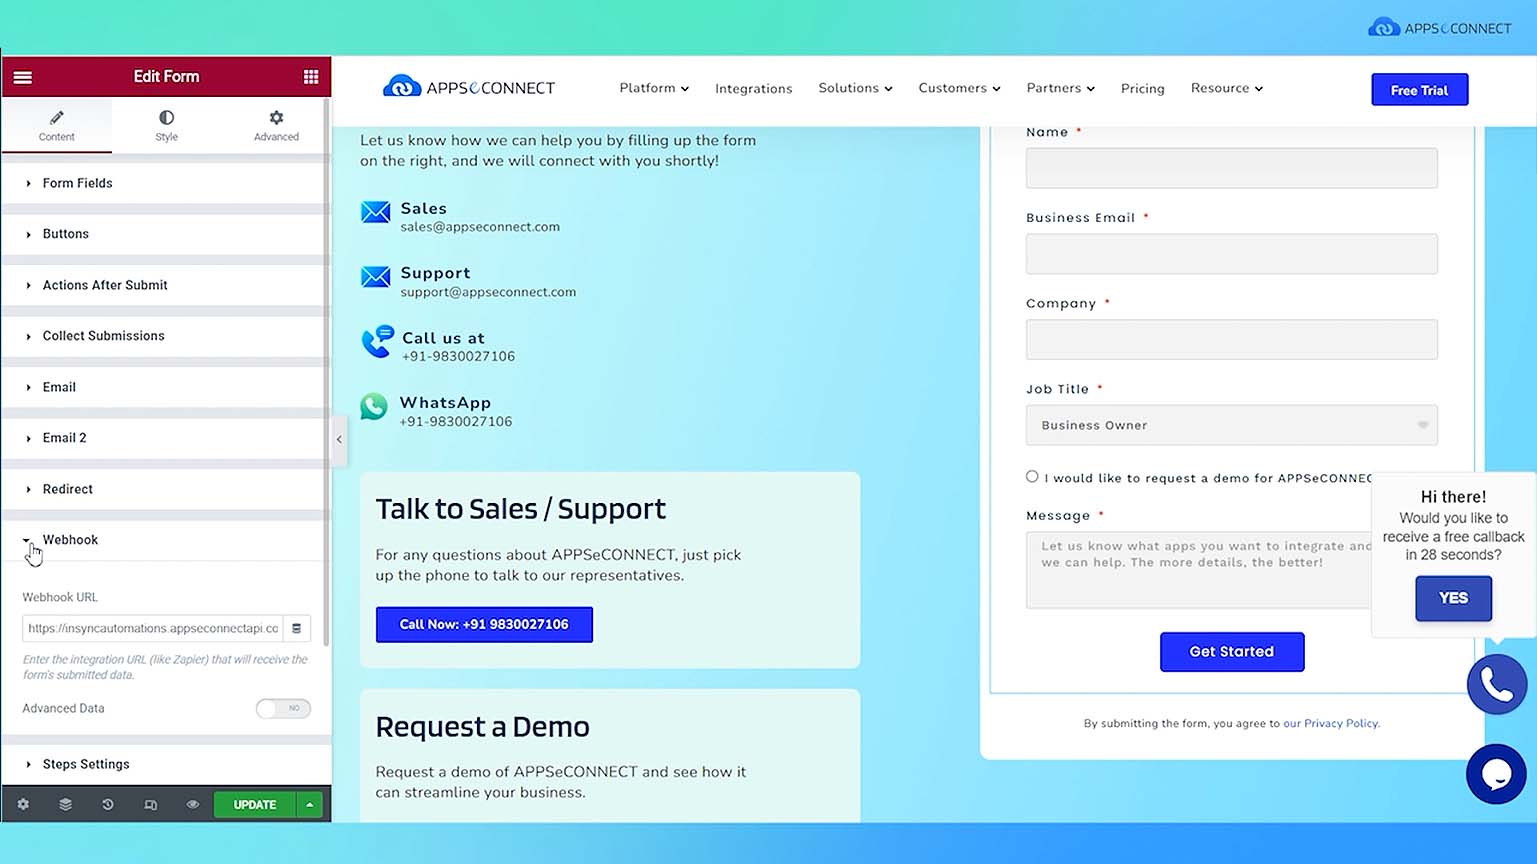Open the History icon in bottom bar
This screenshot has height=864, width=1537.
click(x=108, y=804)
